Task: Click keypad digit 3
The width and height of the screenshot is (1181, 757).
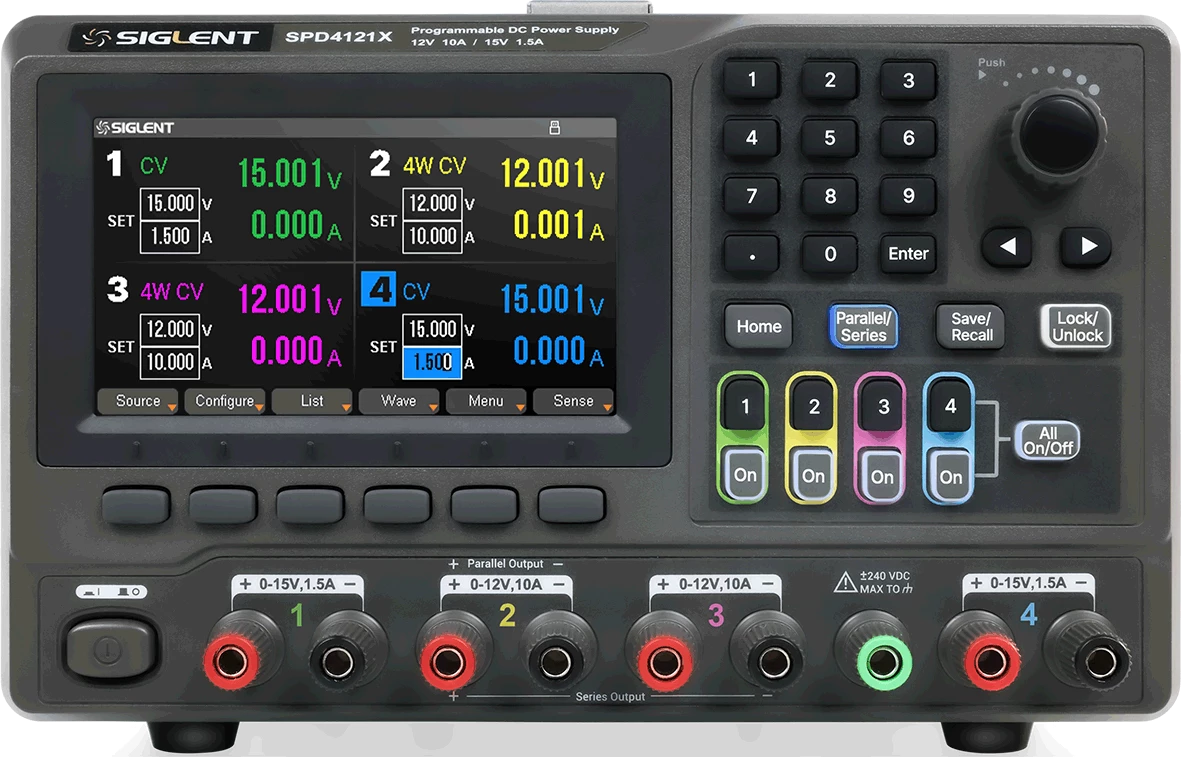Action: pos(908,80)
